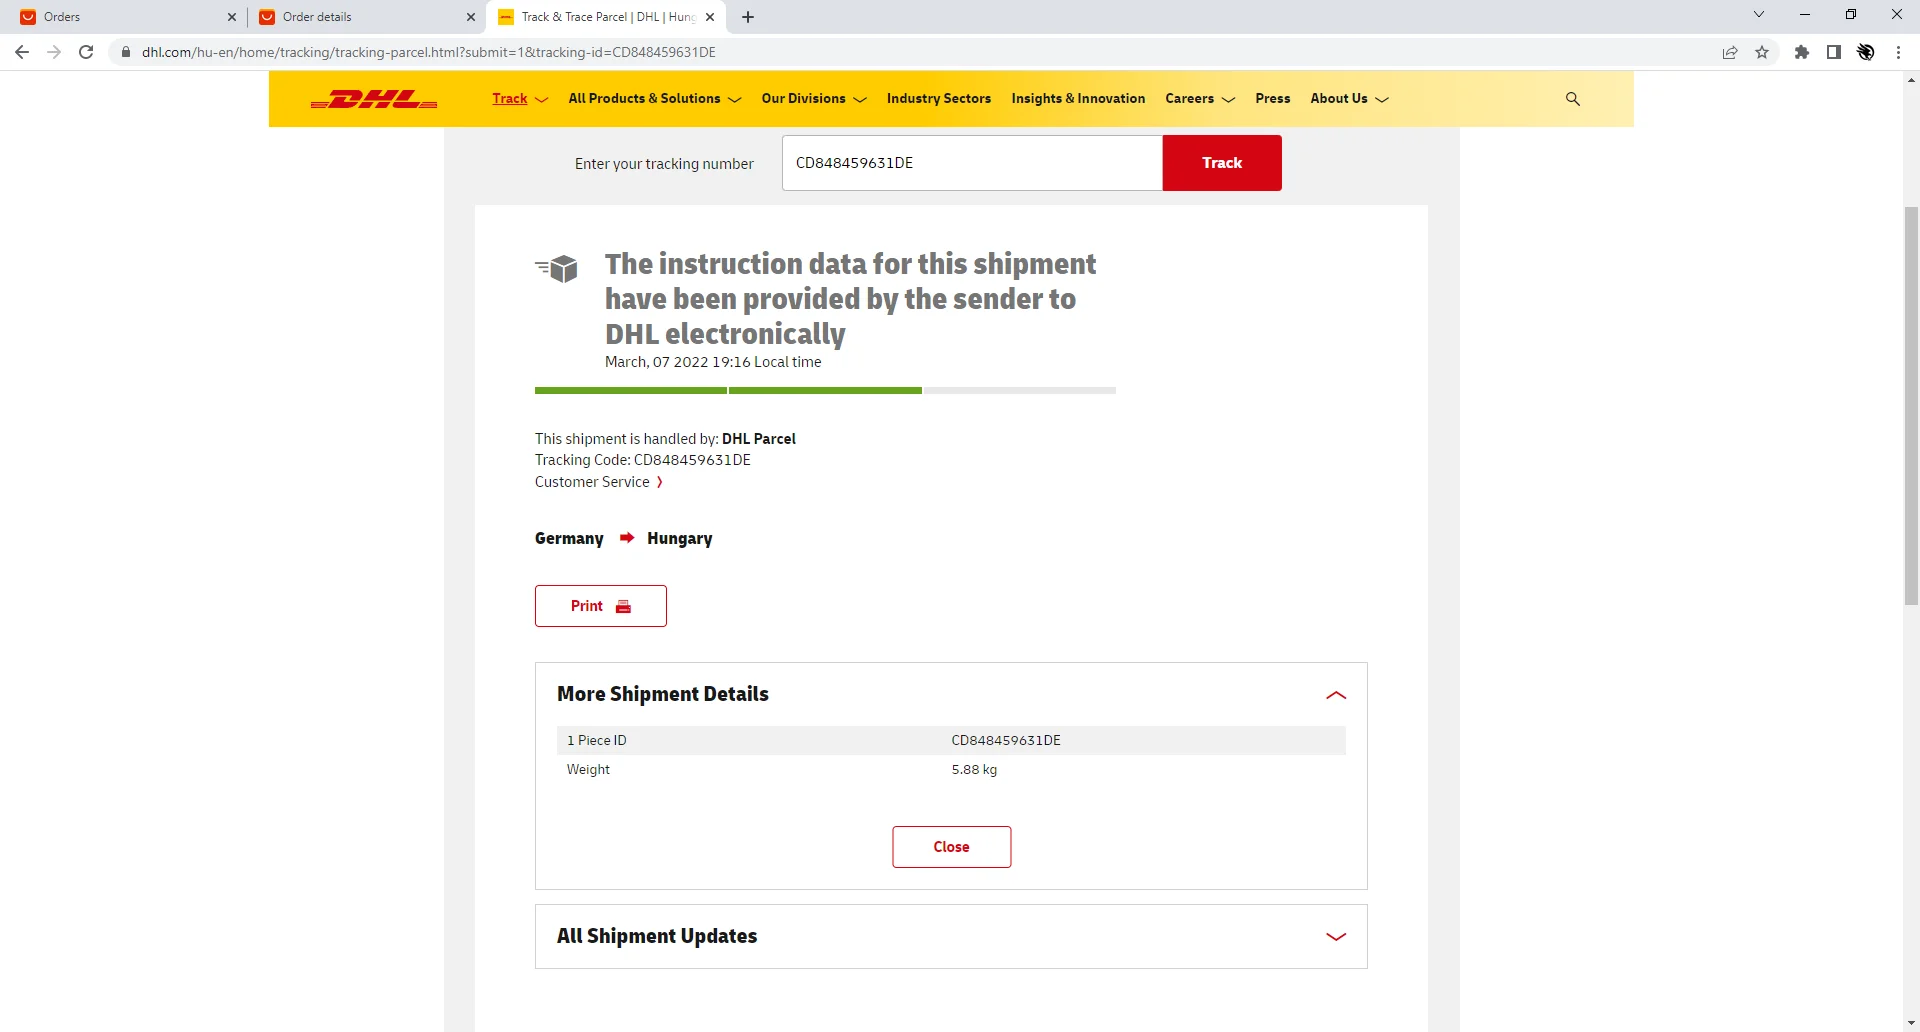This screenshot has height=1032, width=1920.
Task: Share this page via address bar icon
Action: point(1730,52)
